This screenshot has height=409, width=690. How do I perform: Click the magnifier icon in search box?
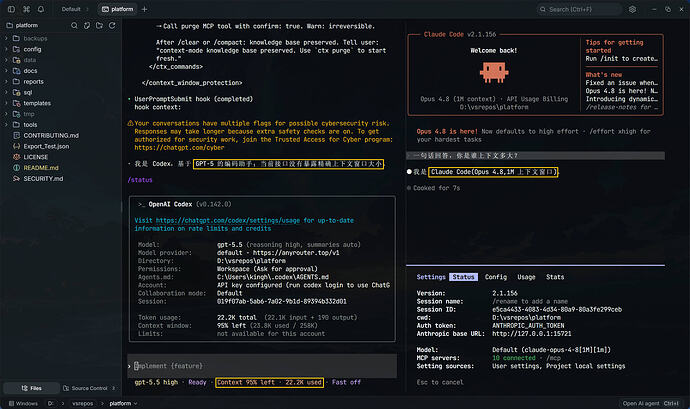coord(543,9)
